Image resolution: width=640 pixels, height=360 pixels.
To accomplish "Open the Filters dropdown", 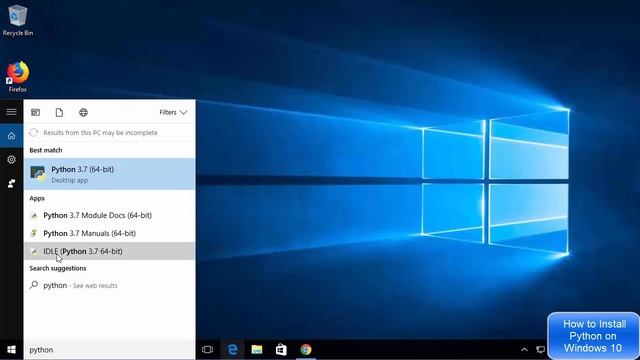I will (173, 112).
